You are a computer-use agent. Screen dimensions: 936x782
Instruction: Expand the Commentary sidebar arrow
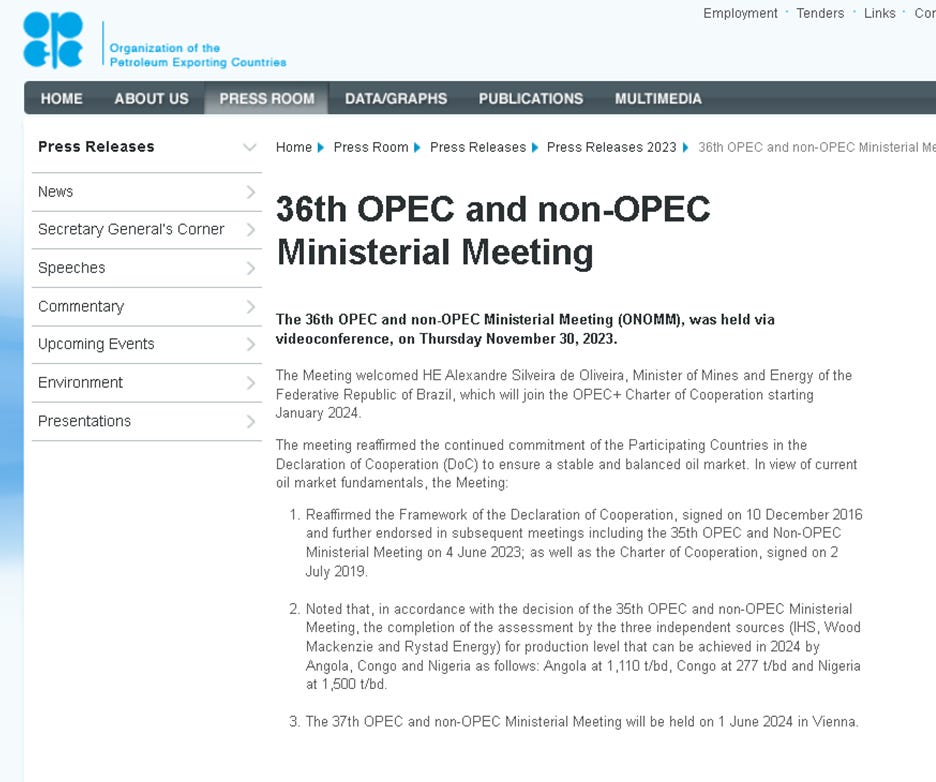(251, 306)
